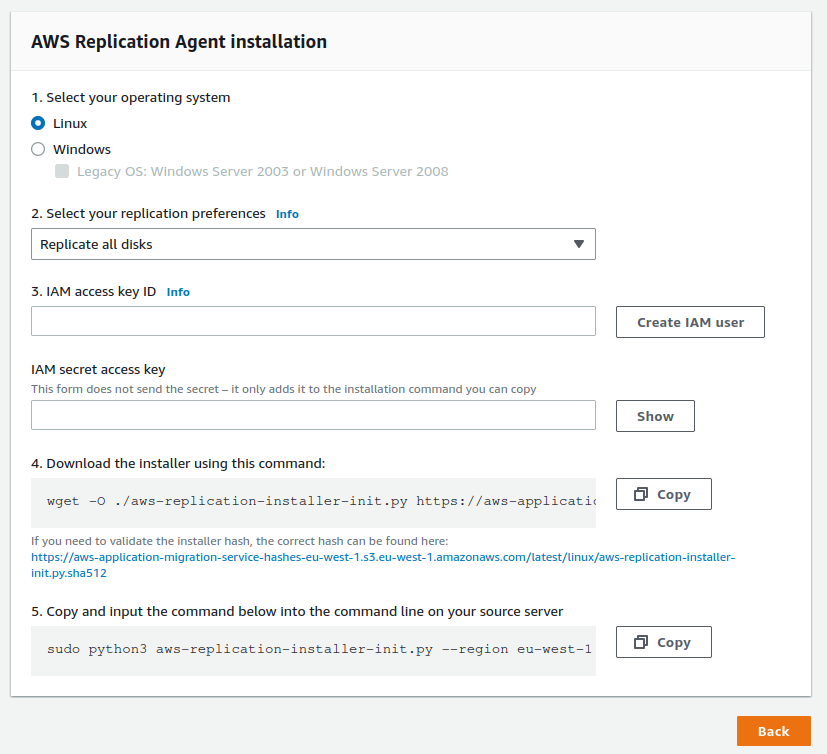Choose Windows as the operating system
Viewport: 827px width, 754px height.
click(38, 150)
